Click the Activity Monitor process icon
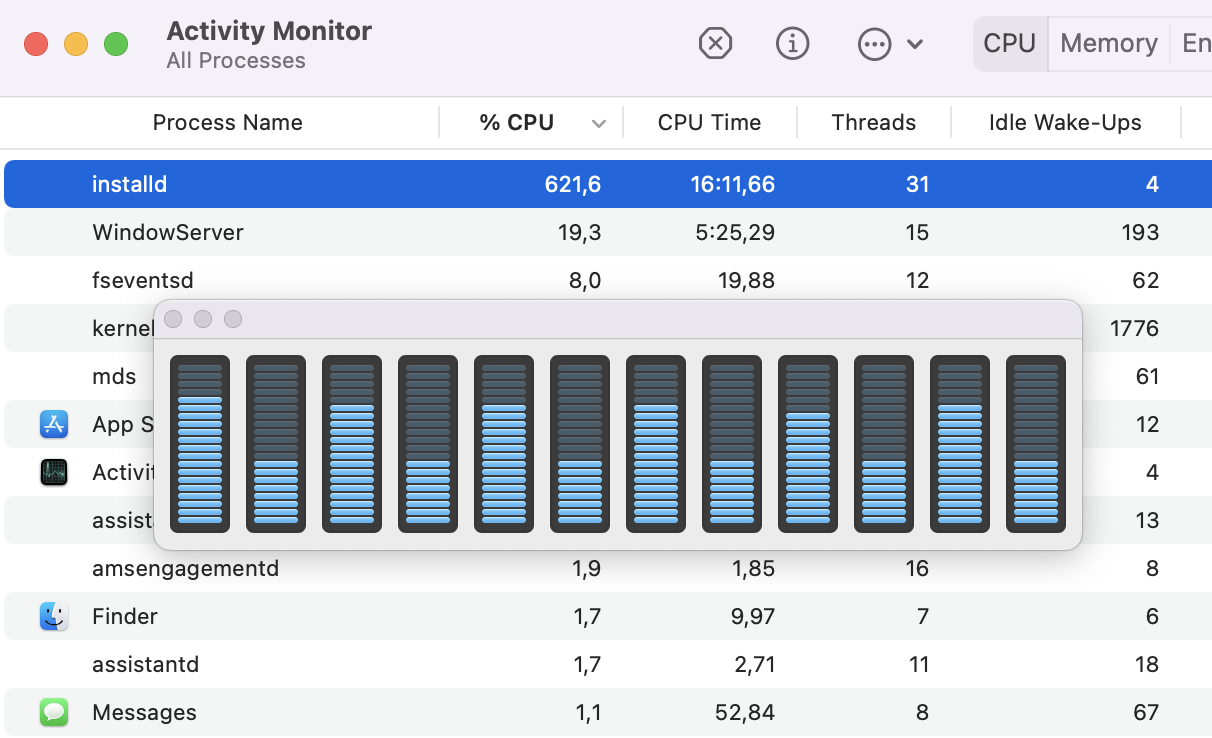 (54, 472)
